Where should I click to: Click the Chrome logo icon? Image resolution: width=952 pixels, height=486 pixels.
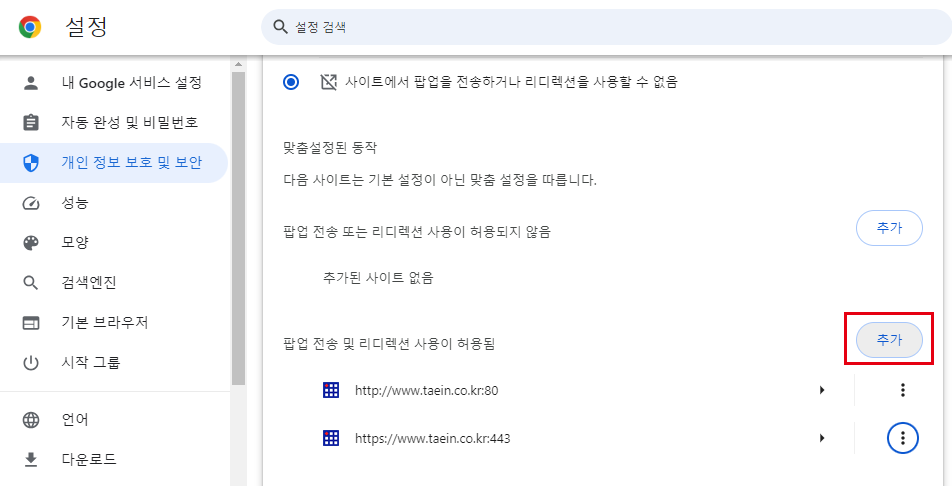click(x=30, y=27)
